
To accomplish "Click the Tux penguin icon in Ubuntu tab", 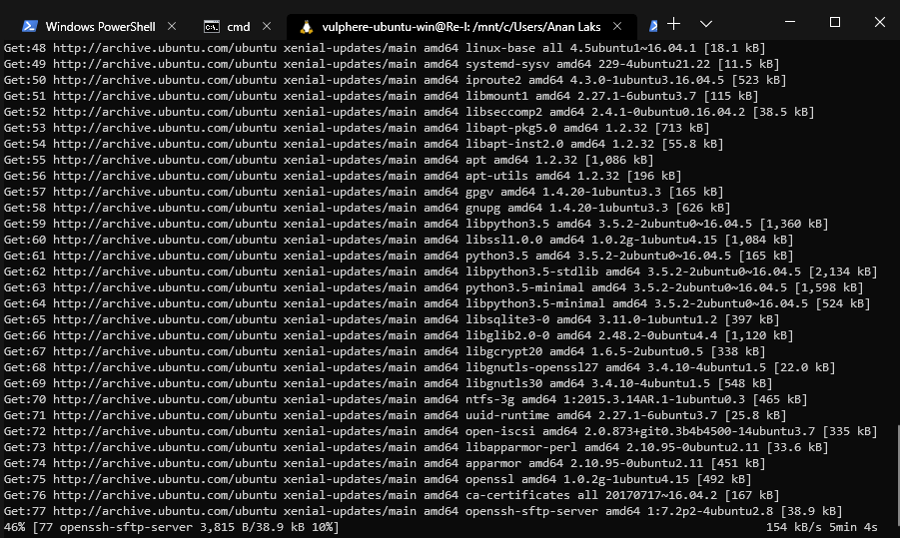I will pyautogui.click(x=307, y=26).
